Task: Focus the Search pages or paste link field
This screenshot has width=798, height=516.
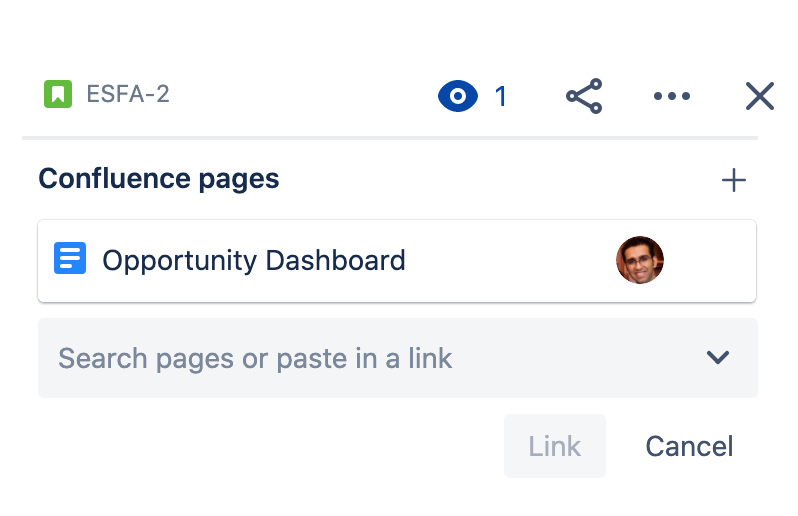Action: [397, 358]
